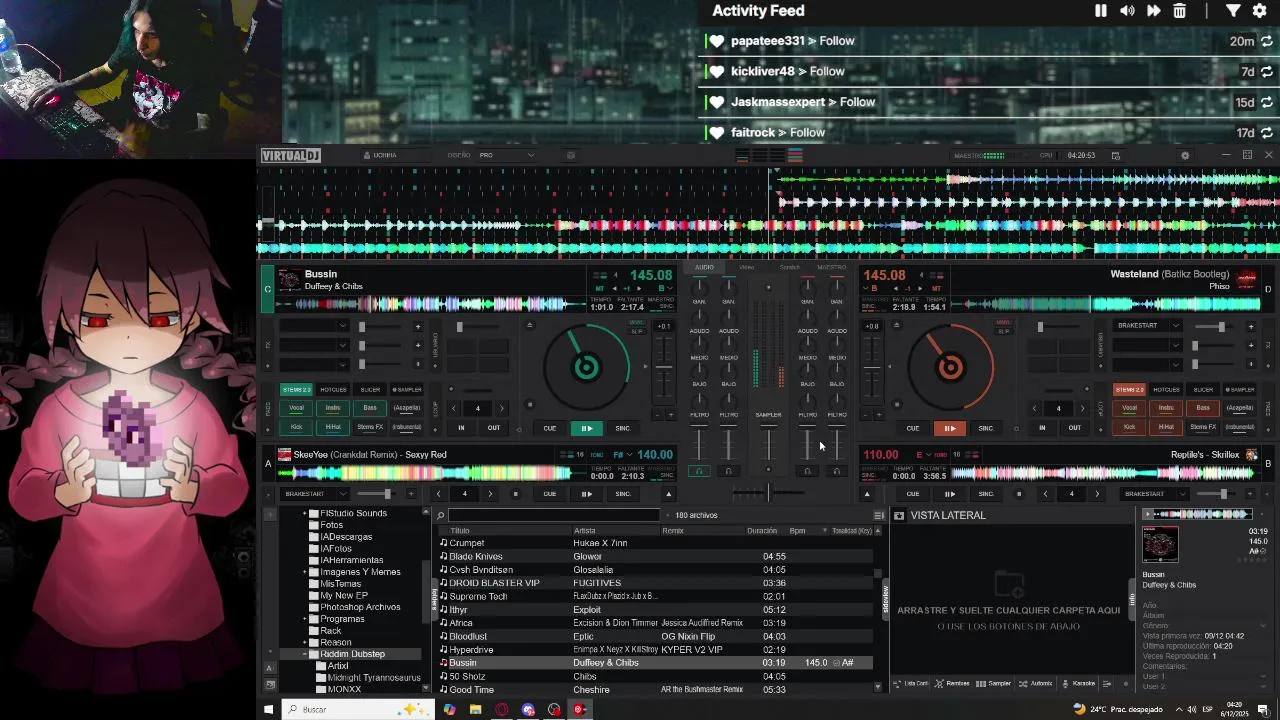The image size is (1280, 720).
Task: Toggle the Kick stem pad on Bussin deck
Action: [x=296, y=427]
